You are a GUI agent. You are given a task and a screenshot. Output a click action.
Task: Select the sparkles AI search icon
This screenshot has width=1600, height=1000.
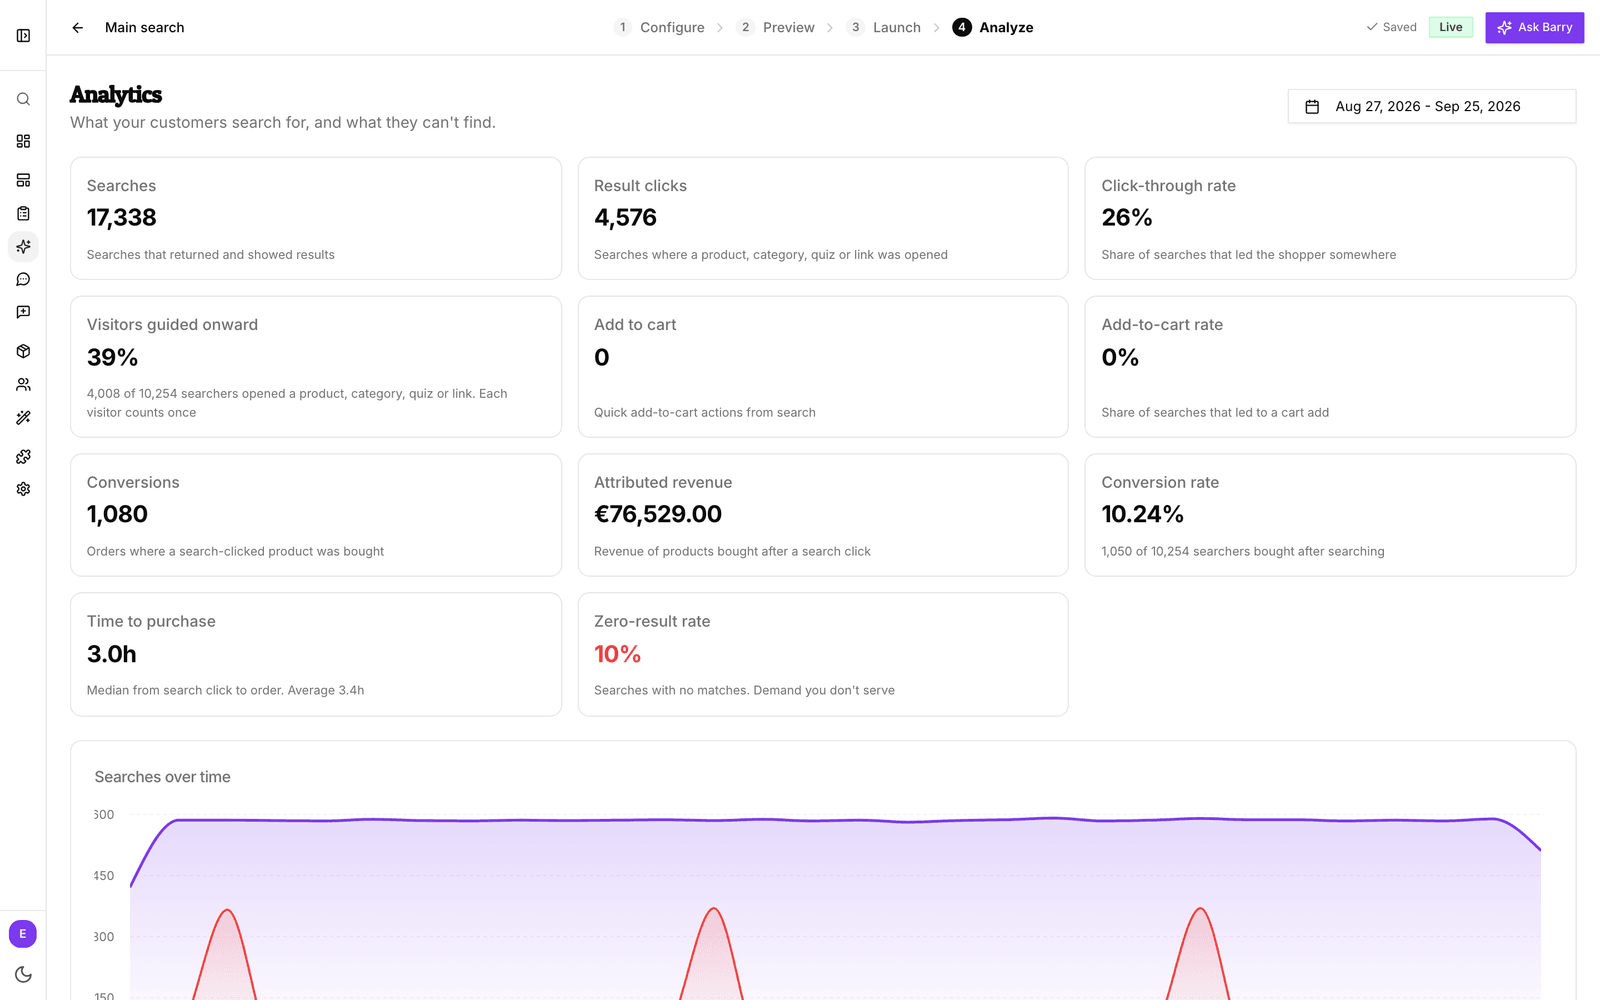point(23,246)
